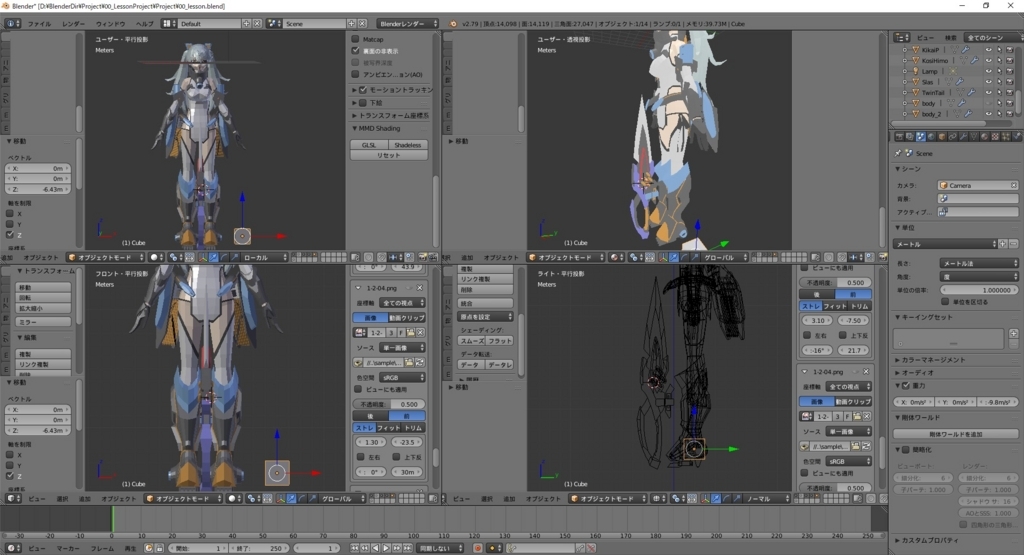Click the リセット button in MMD Shading
Viewport: 1024px width, 555px height.
[389, 155]
